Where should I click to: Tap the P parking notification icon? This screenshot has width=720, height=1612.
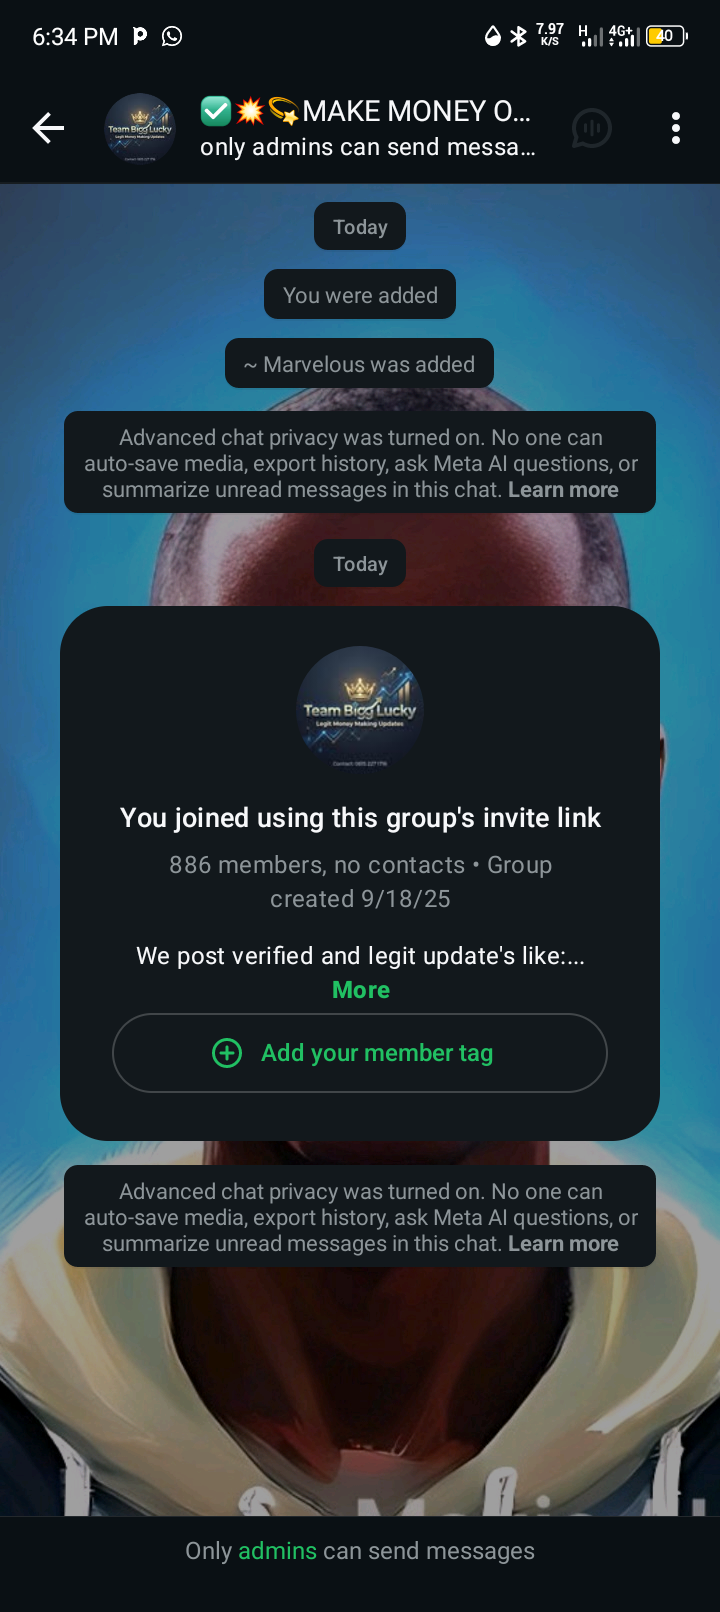coord(140,36)
